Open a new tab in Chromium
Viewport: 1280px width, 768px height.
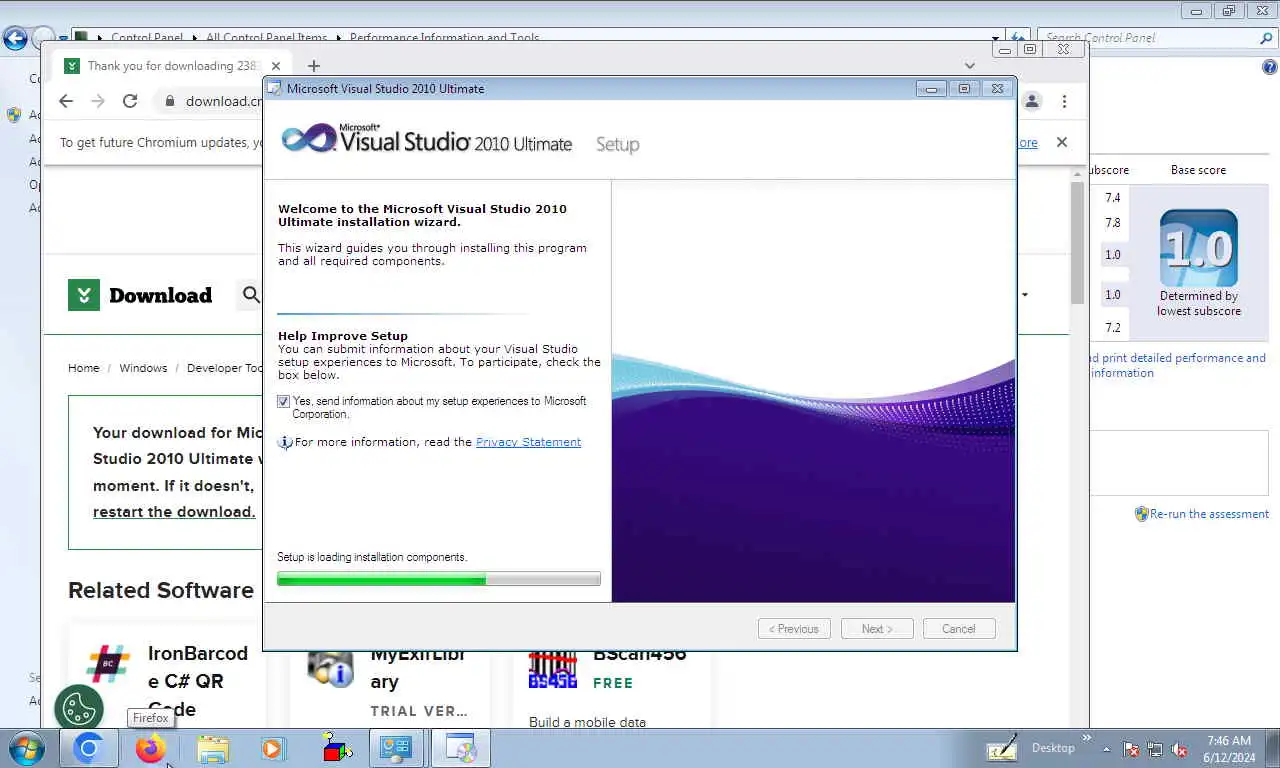(314, 66)
